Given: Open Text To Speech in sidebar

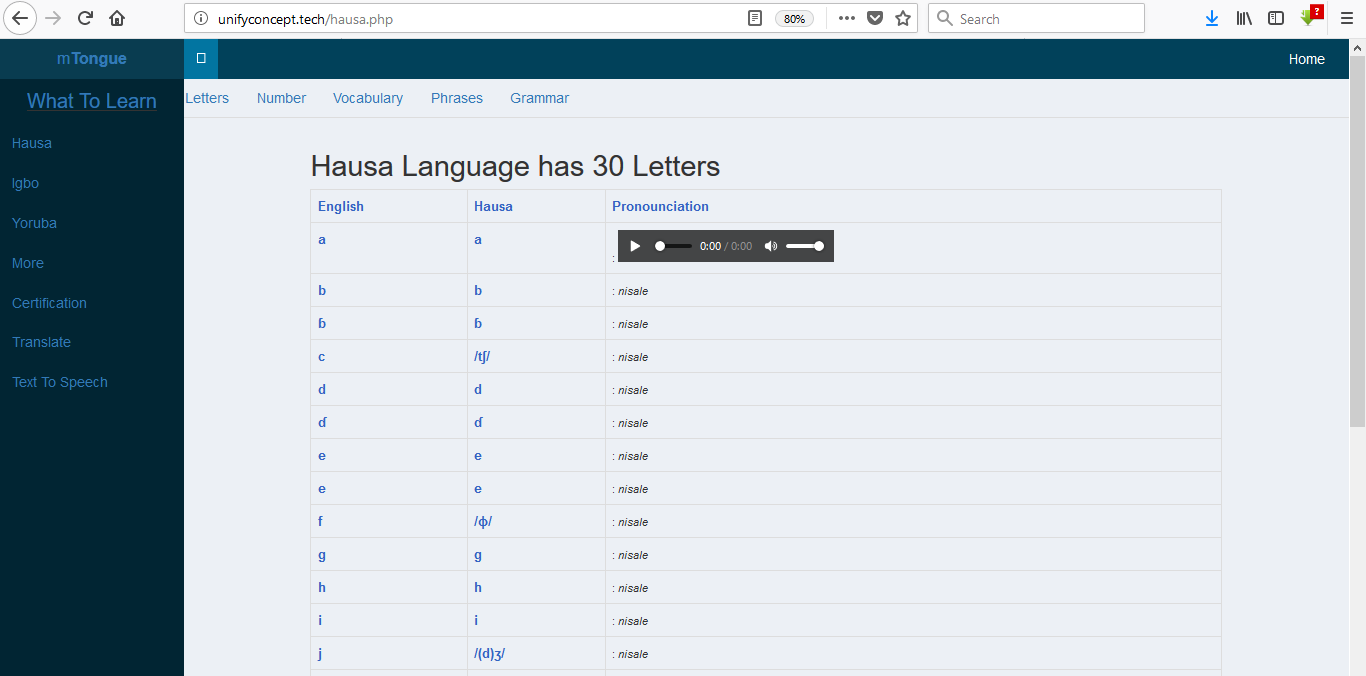Looking at the screenshot, I should pyautogui.click(x=60, y=382).
